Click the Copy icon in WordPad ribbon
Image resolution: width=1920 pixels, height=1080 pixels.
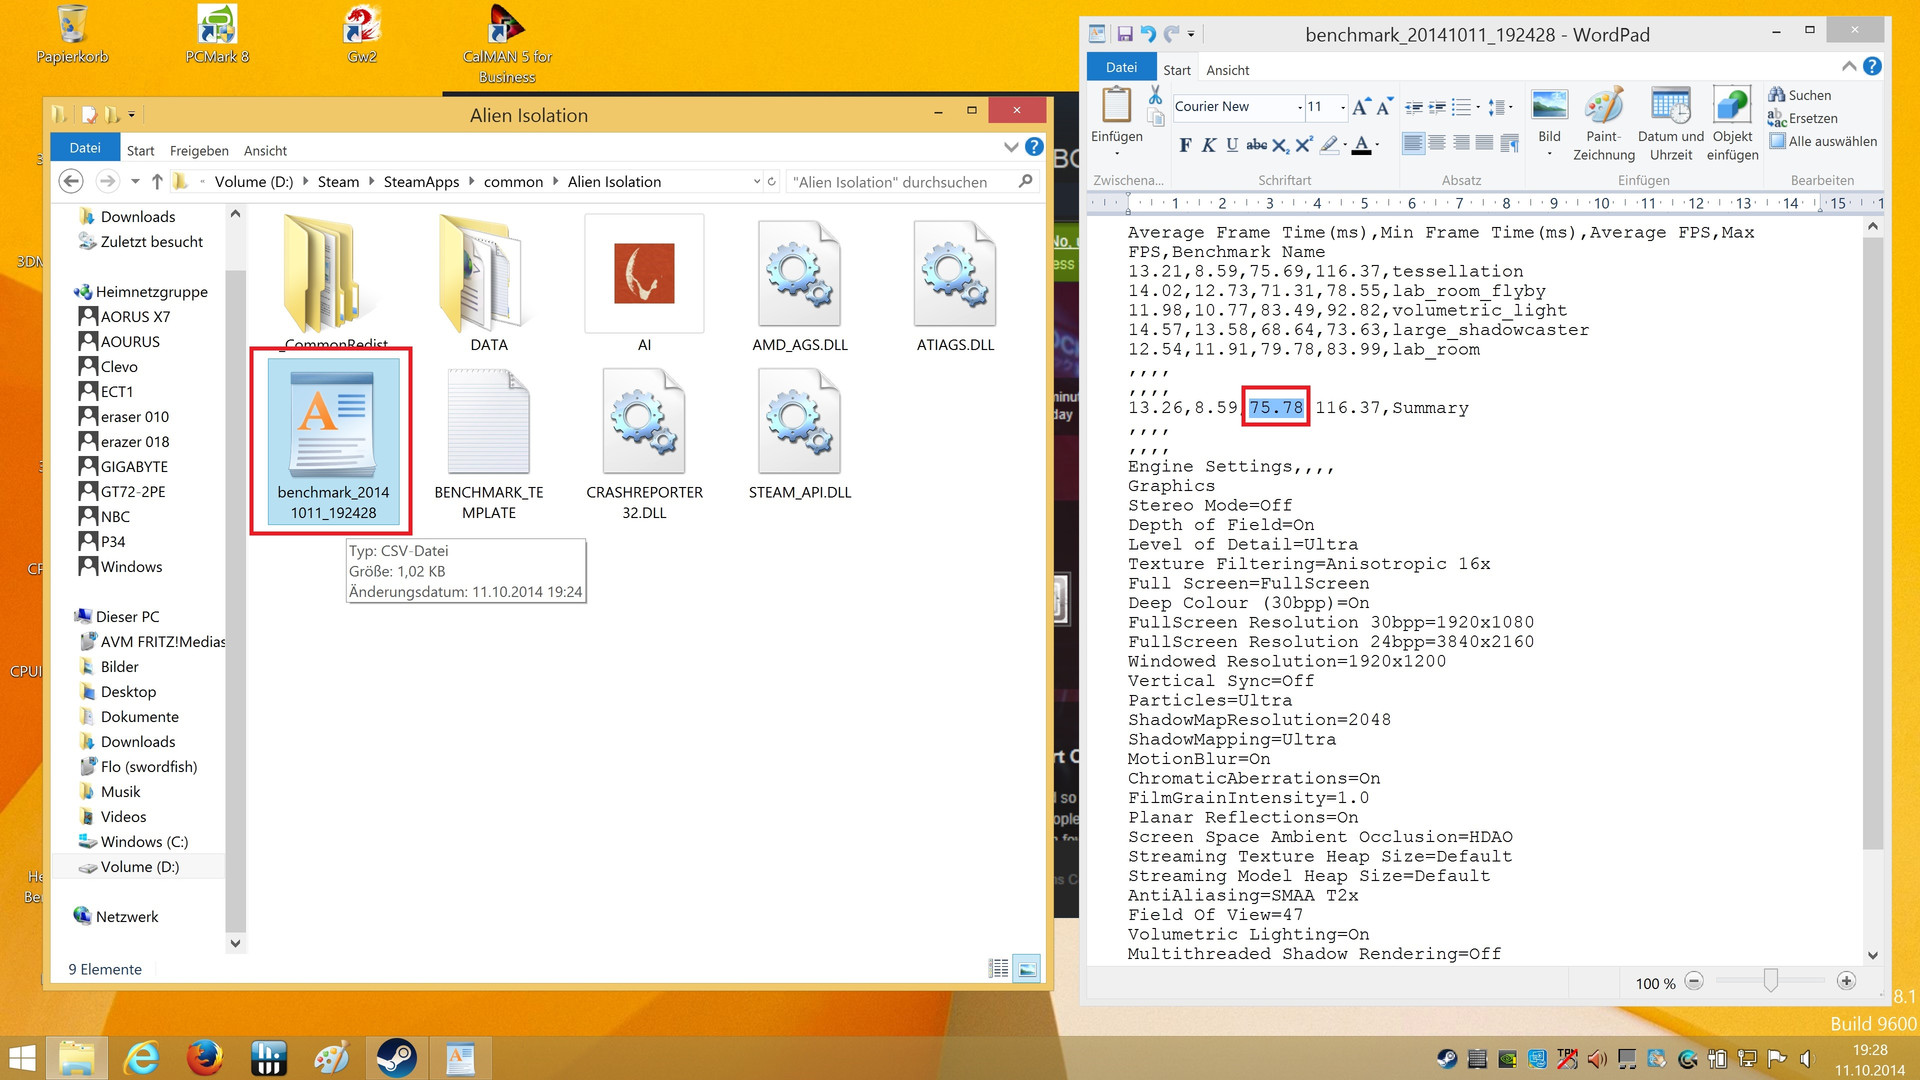[1155, 118]
